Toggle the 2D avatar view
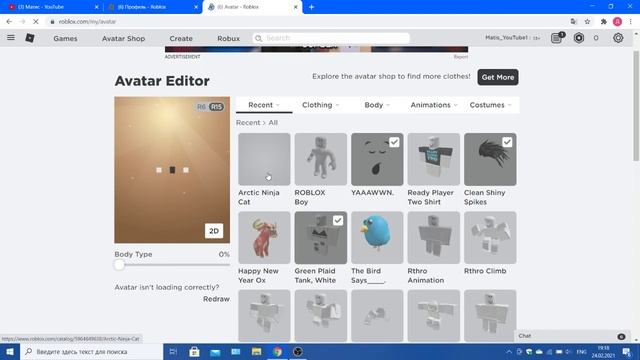 pyautogui.click(x=214, y=231)
